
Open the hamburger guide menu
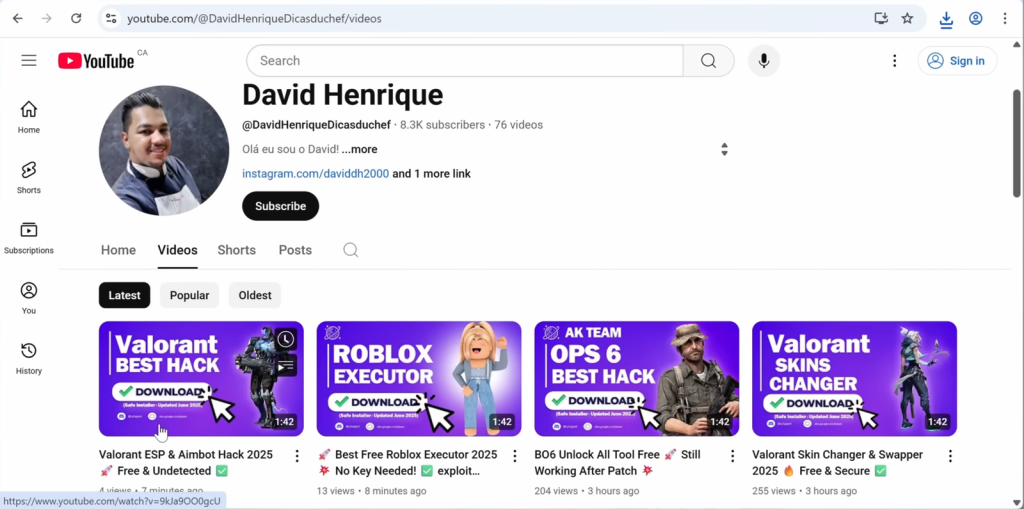pyautogui.click(x=29, y=61)
